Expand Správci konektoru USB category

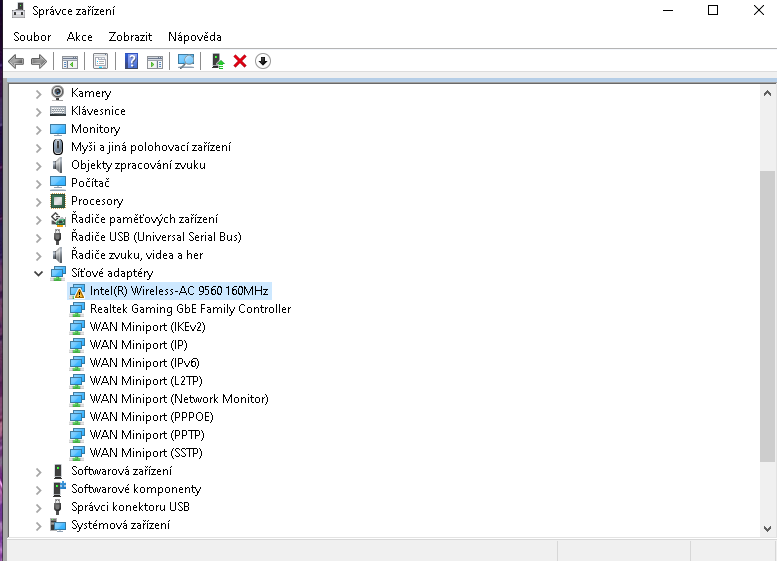38,507
